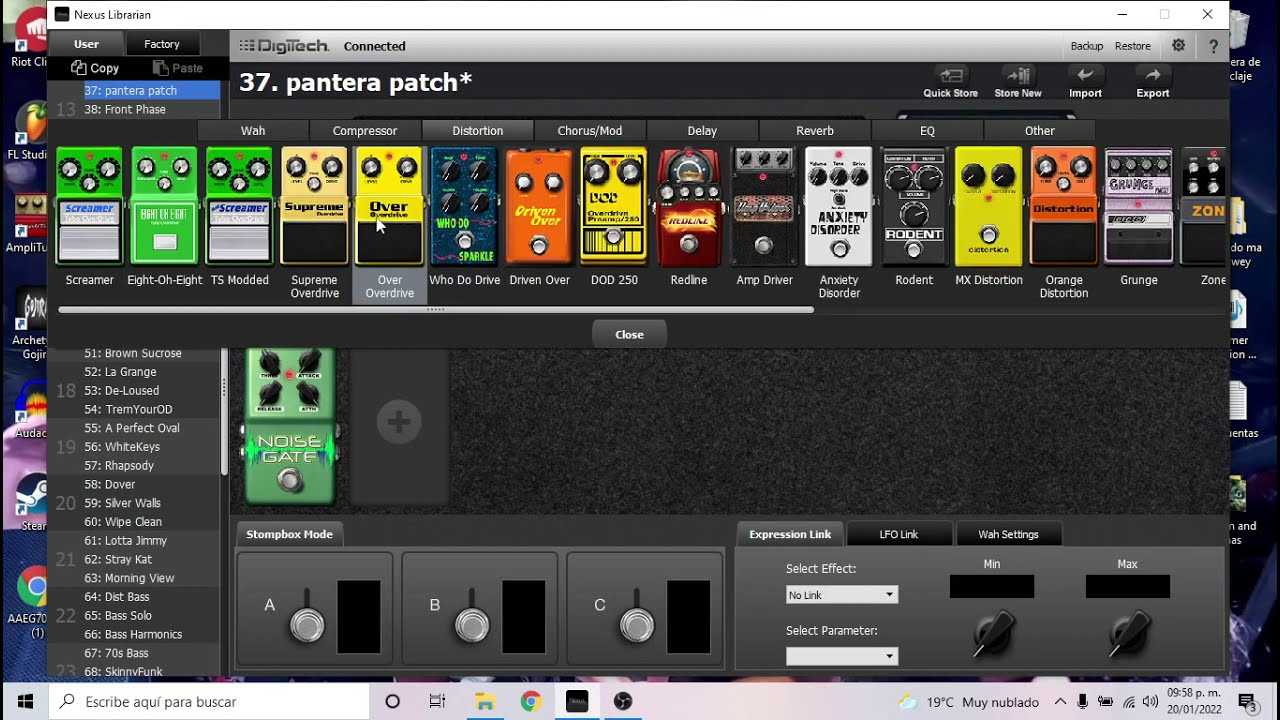The height and width of the screenshot is (720, 1280).
Task: Choose the Over Overdrive pedal
Action: (x=389, y=206)
